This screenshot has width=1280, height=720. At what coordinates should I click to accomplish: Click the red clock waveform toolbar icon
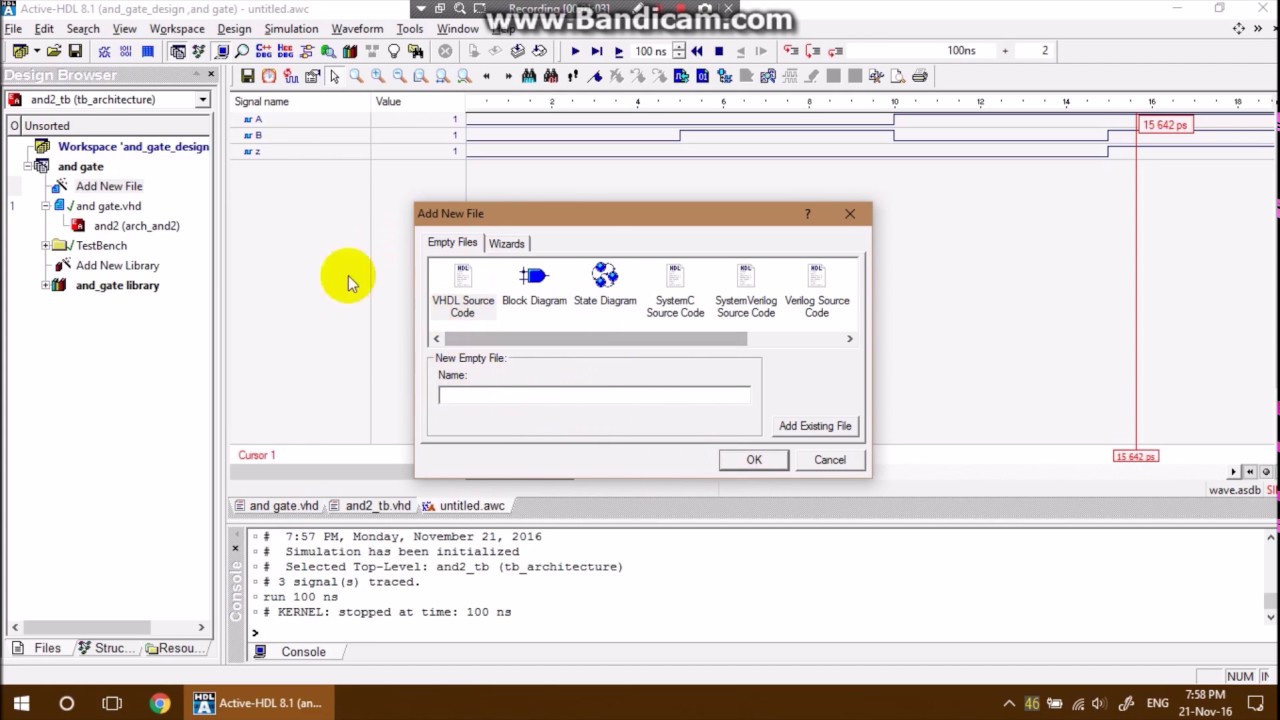coord(269,76)
